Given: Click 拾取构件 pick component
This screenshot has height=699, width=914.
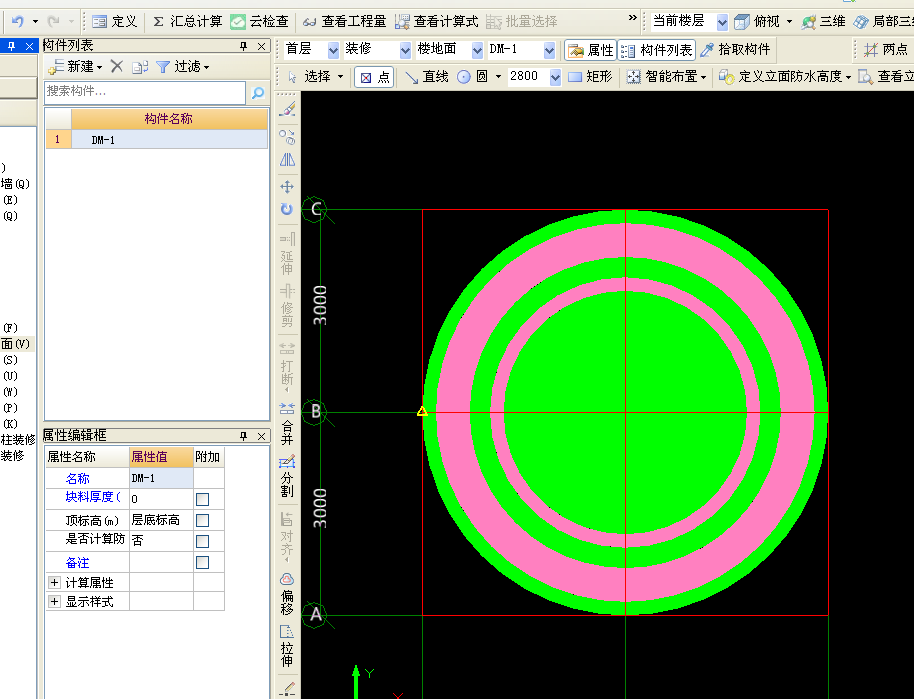Looking at the screenshot, I should pos(735,50).
